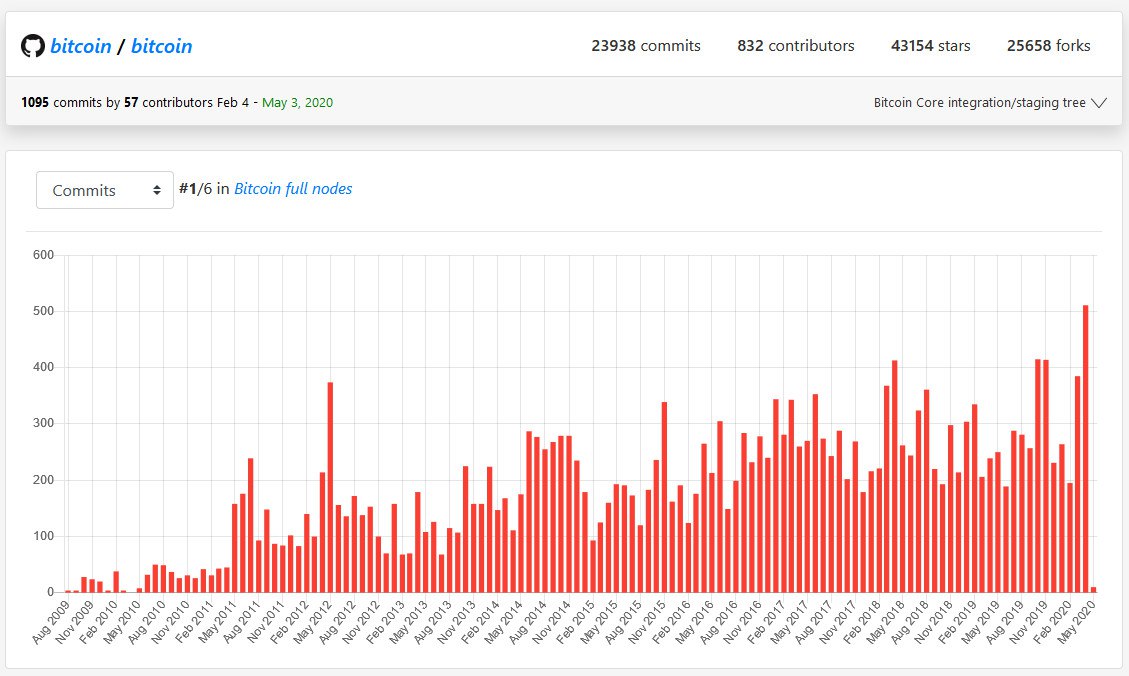Screen dimensions: 1129x676
Task: Click the 23938 commits stat
Action: [646, 45]
